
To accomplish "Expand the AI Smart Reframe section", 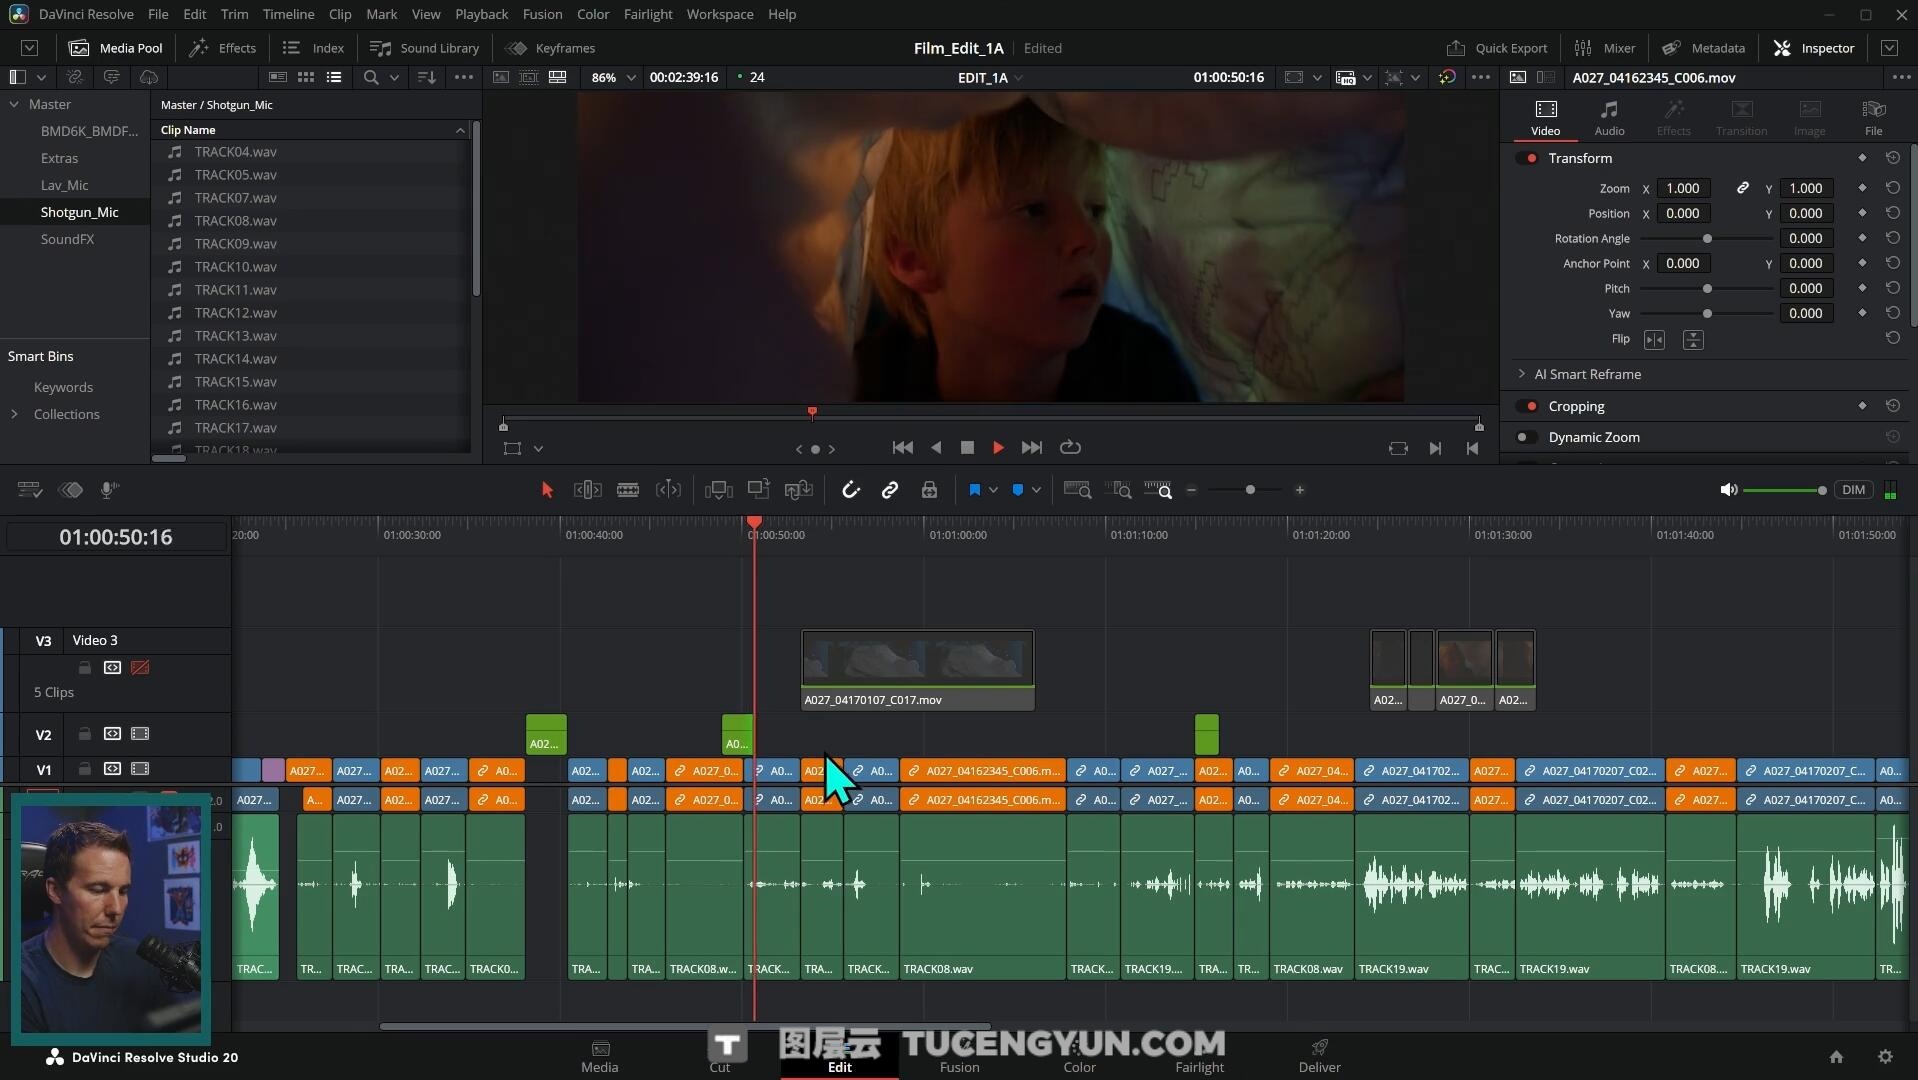I will [x=1522, y=374].
